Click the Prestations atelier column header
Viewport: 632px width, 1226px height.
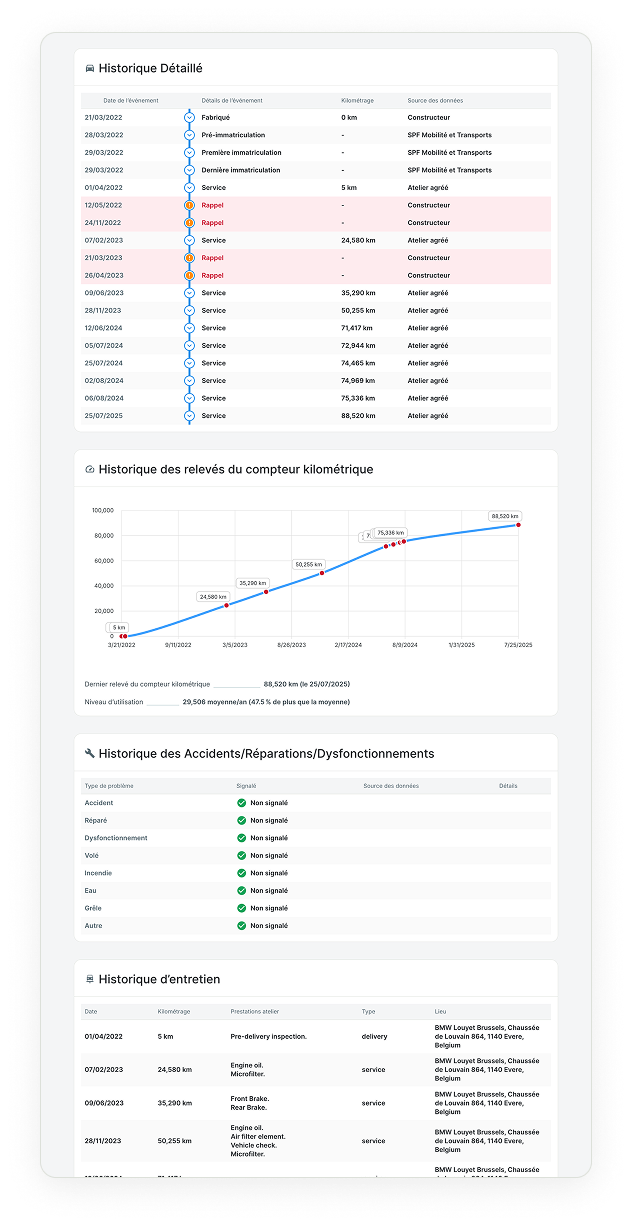[257, 1011]
